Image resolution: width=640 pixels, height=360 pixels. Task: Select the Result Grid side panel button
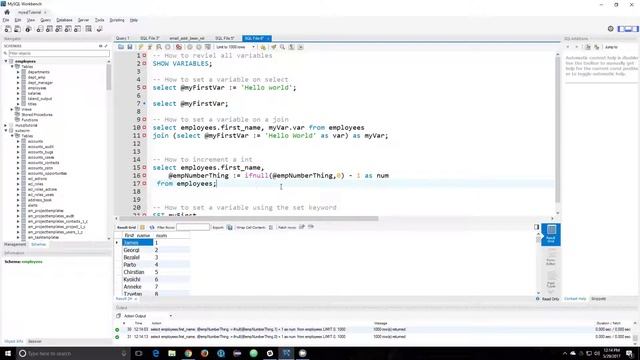[551, 234]
